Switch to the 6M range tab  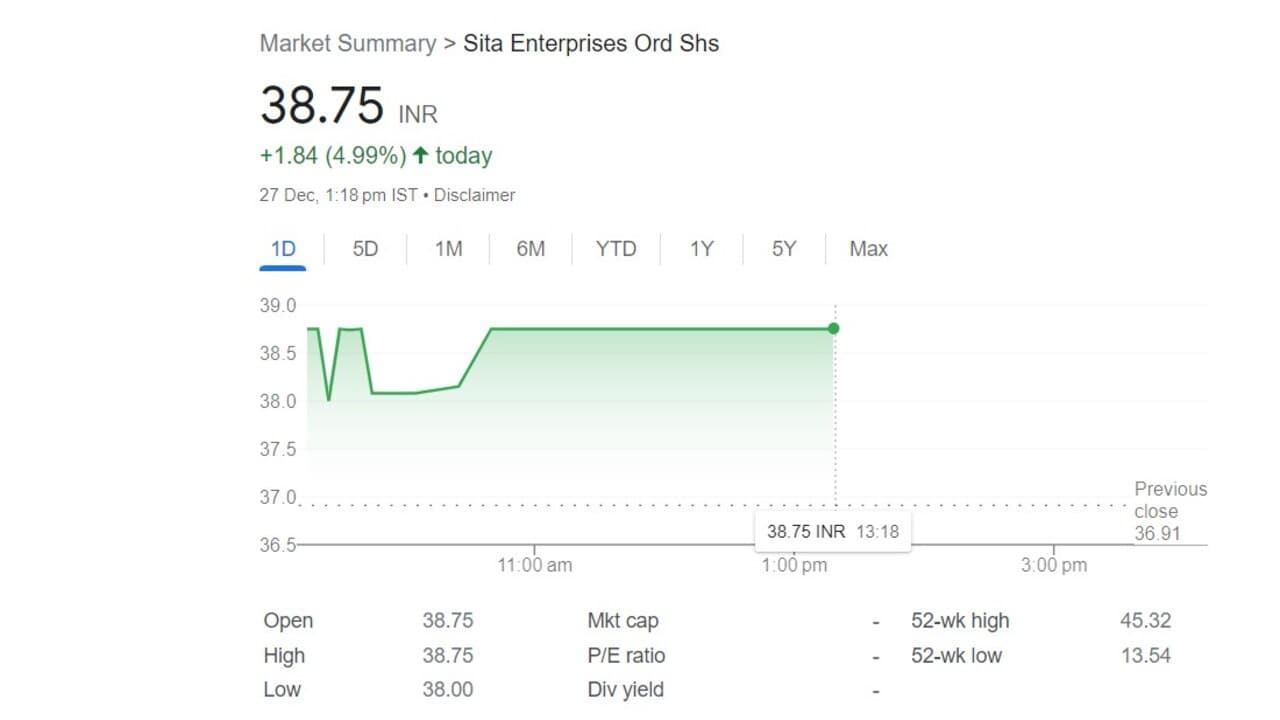point(530,249)
